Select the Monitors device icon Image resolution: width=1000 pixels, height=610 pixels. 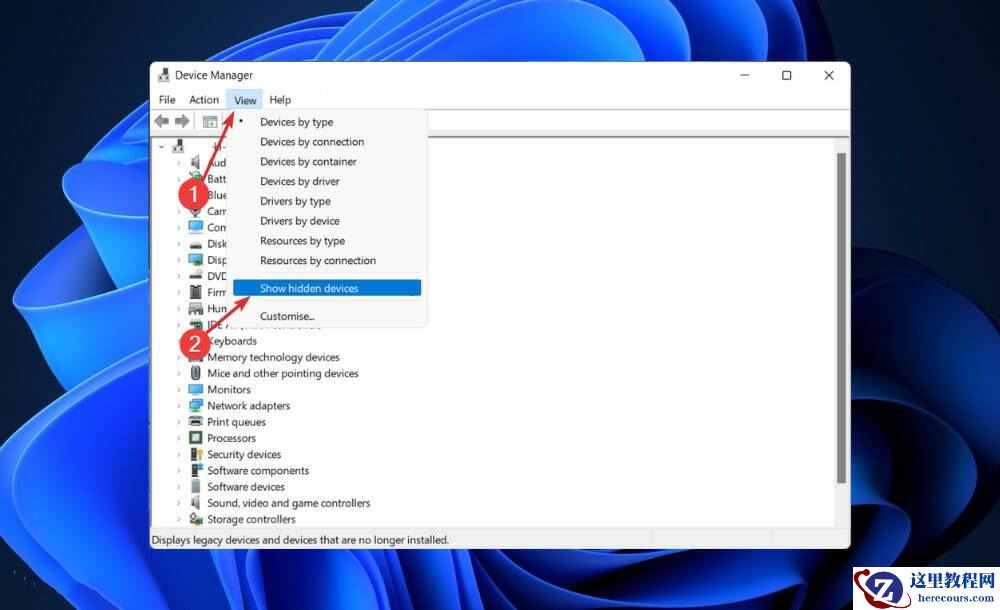[195, 389]
